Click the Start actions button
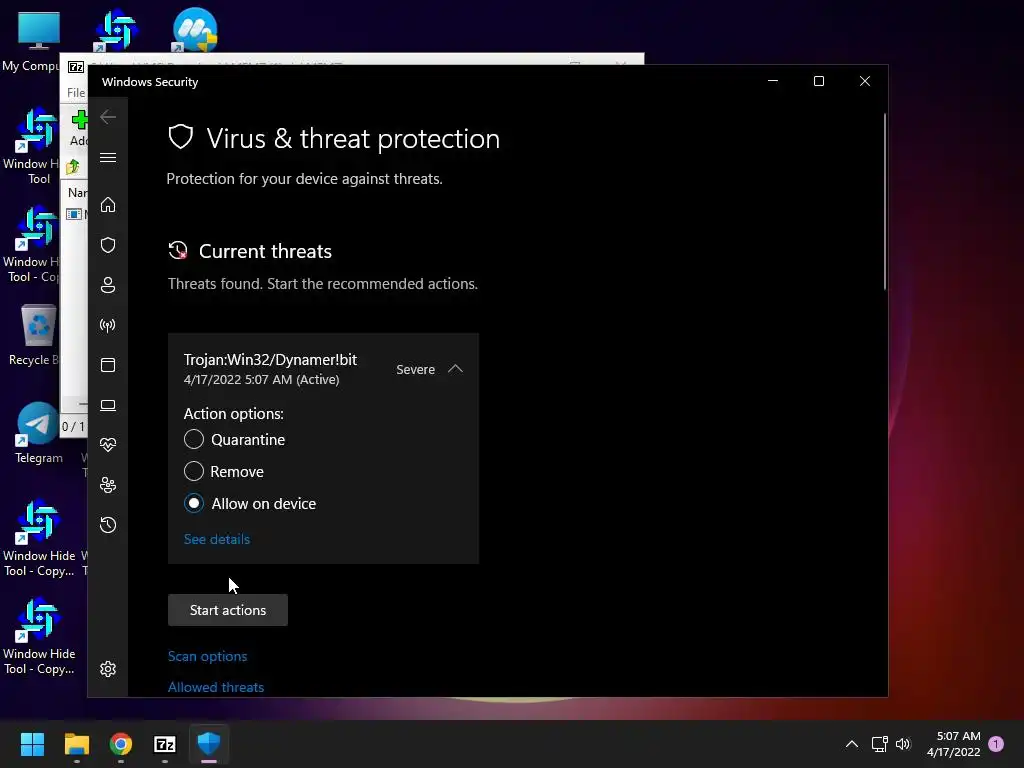This screenshot has width=1024, height=768. coord(227,610)
